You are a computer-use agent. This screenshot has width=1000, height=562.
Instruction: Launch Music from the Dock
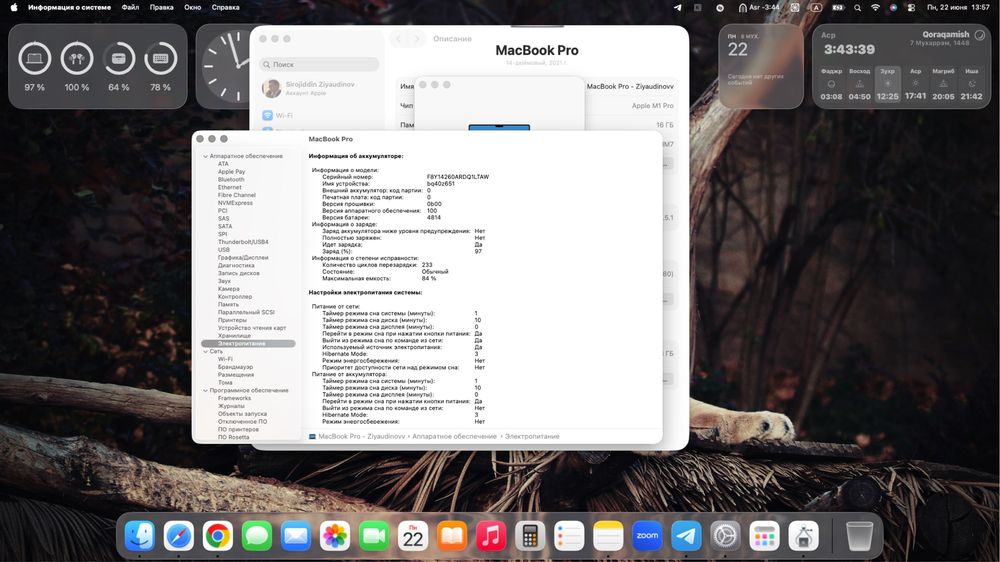tap(491, 536)
